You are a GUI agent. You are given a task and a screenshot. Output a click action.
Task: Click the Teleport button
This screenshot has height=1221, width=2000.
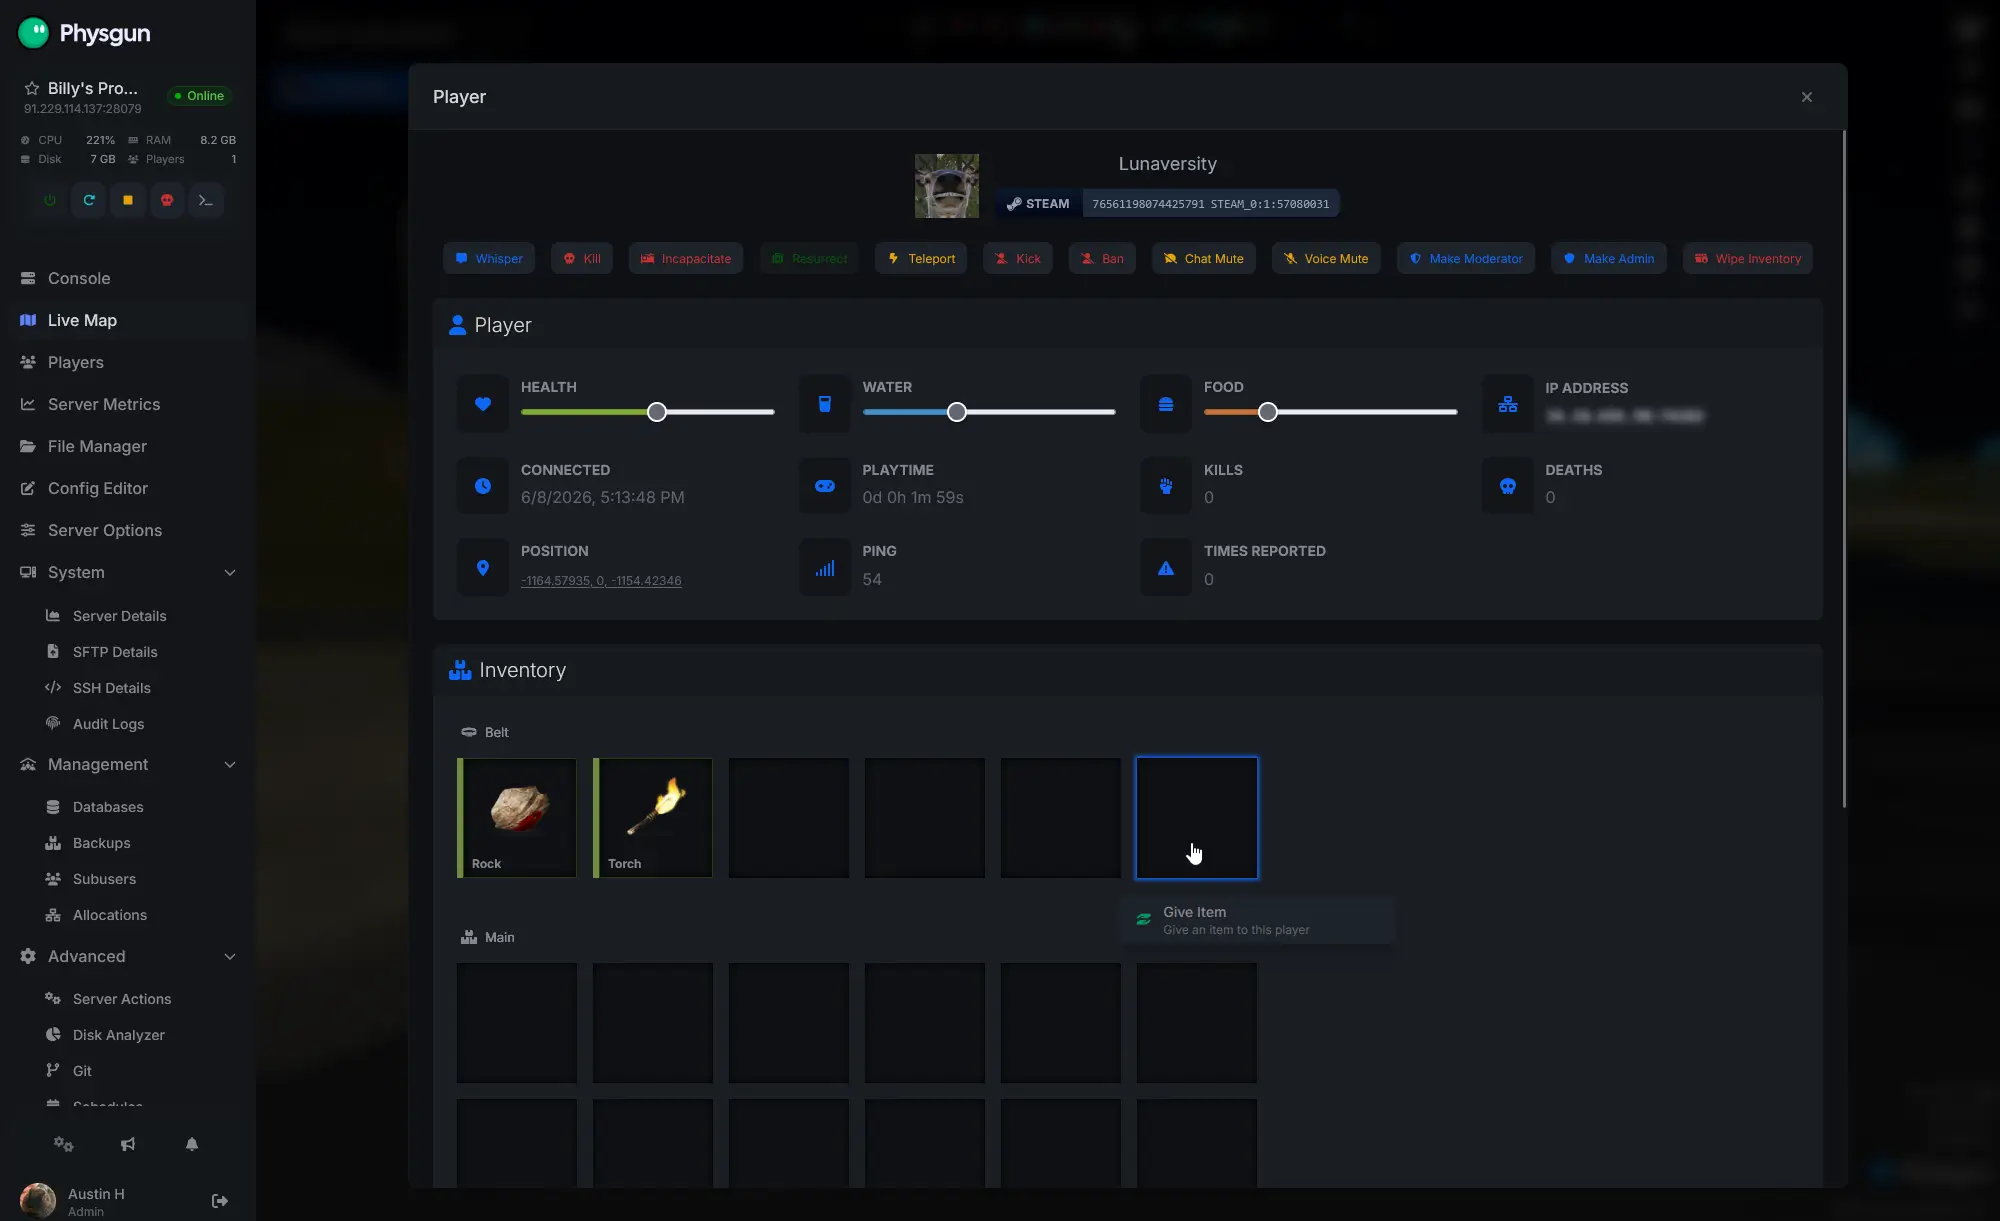(x=921, y=258)
